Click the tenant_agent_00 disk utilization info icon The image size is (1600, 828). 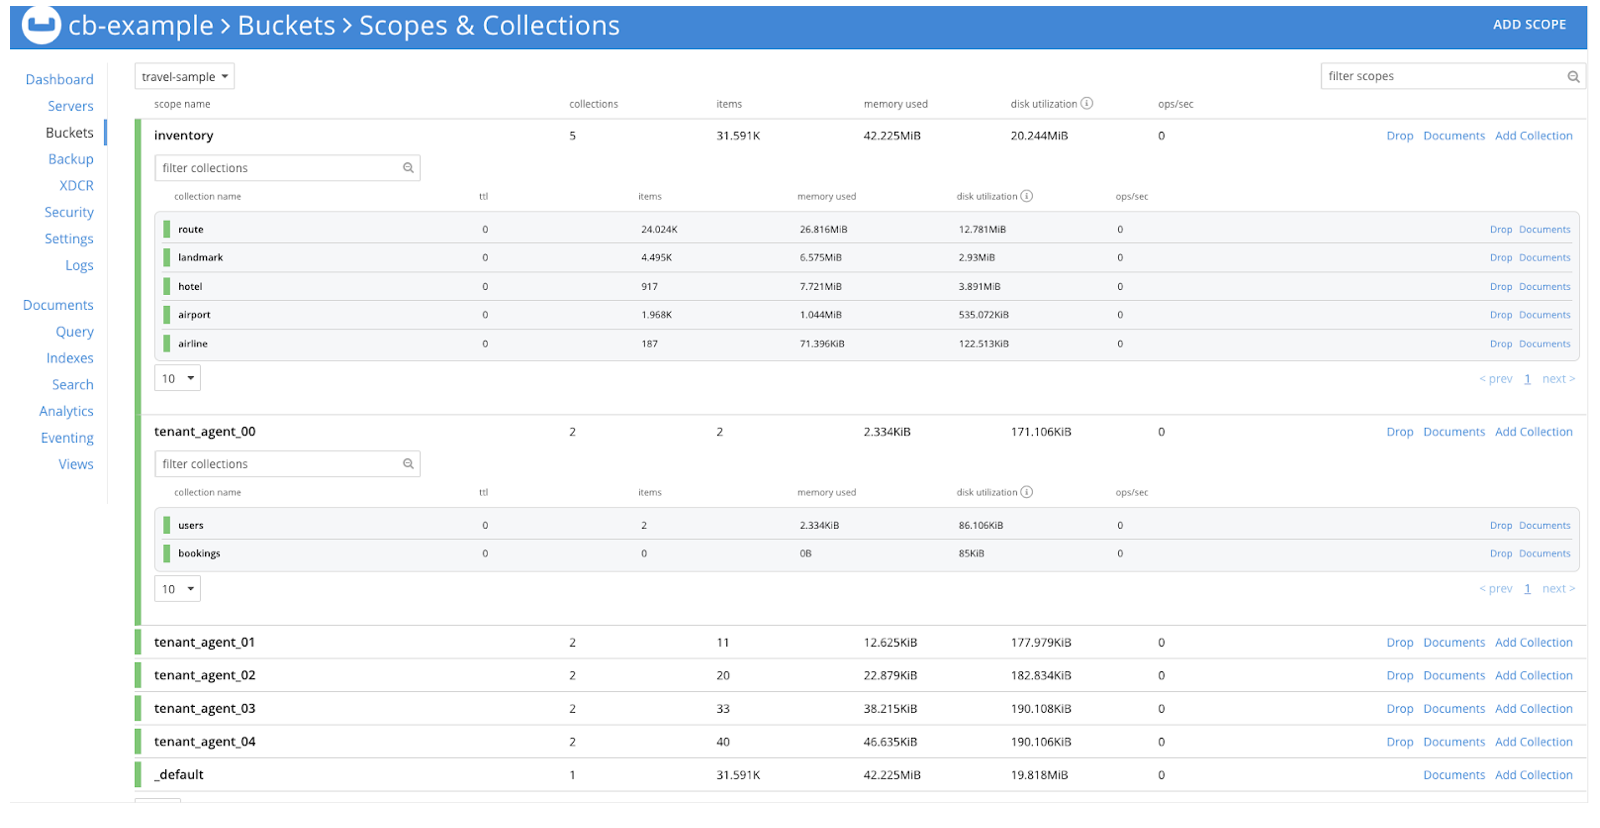[x=1027, y=493]
